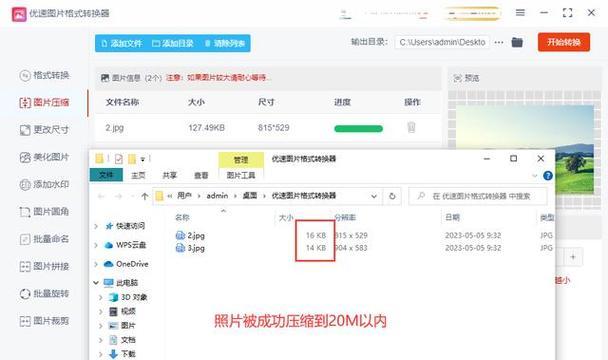Screen dimensions: 608x360
Task: Sort by 分辨率 column header
Action: click(x=345, y=218)
